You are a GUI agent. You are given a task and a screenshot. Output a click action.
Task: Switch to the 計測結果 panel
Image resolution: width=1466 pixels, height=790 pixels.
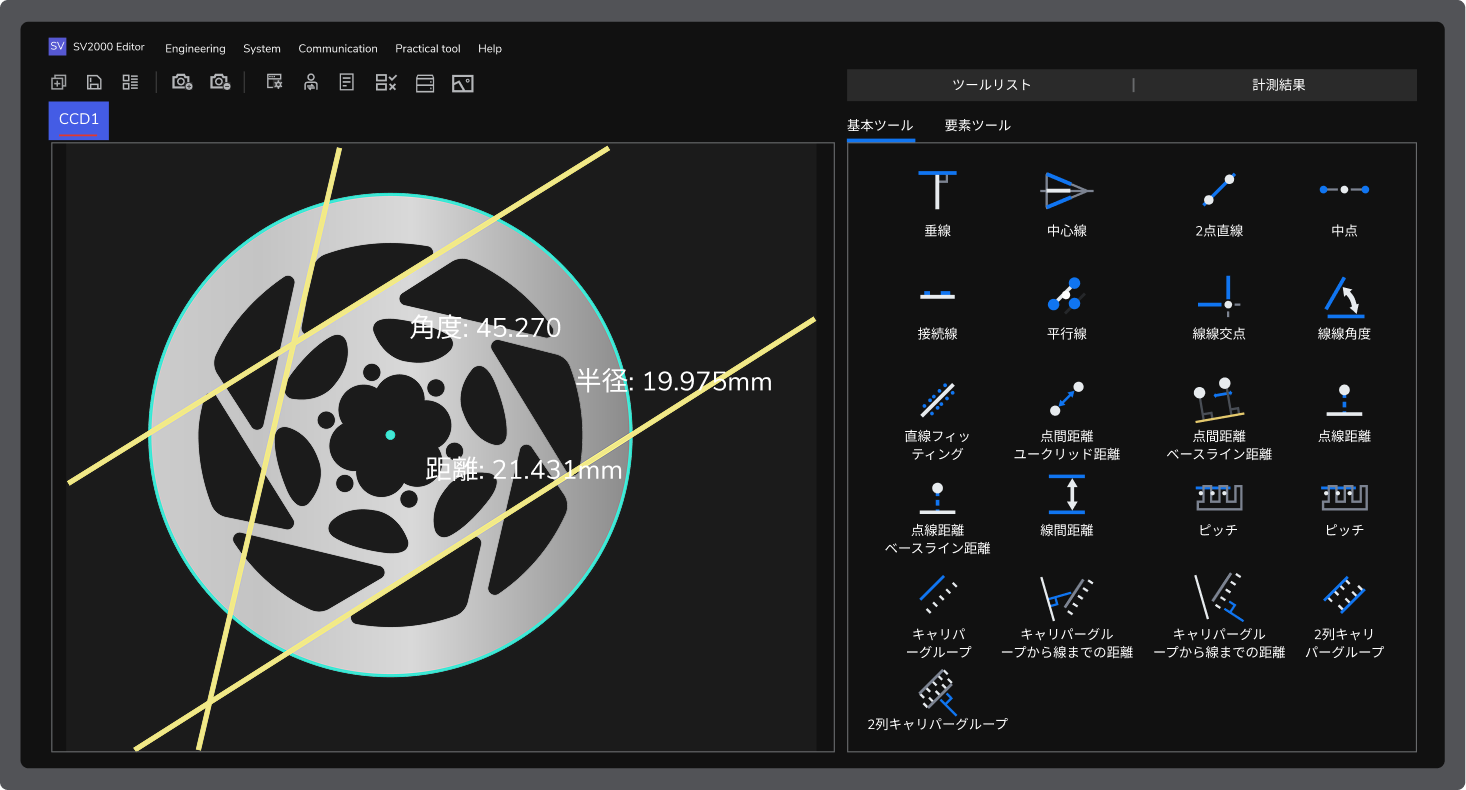click(1278, 85)
